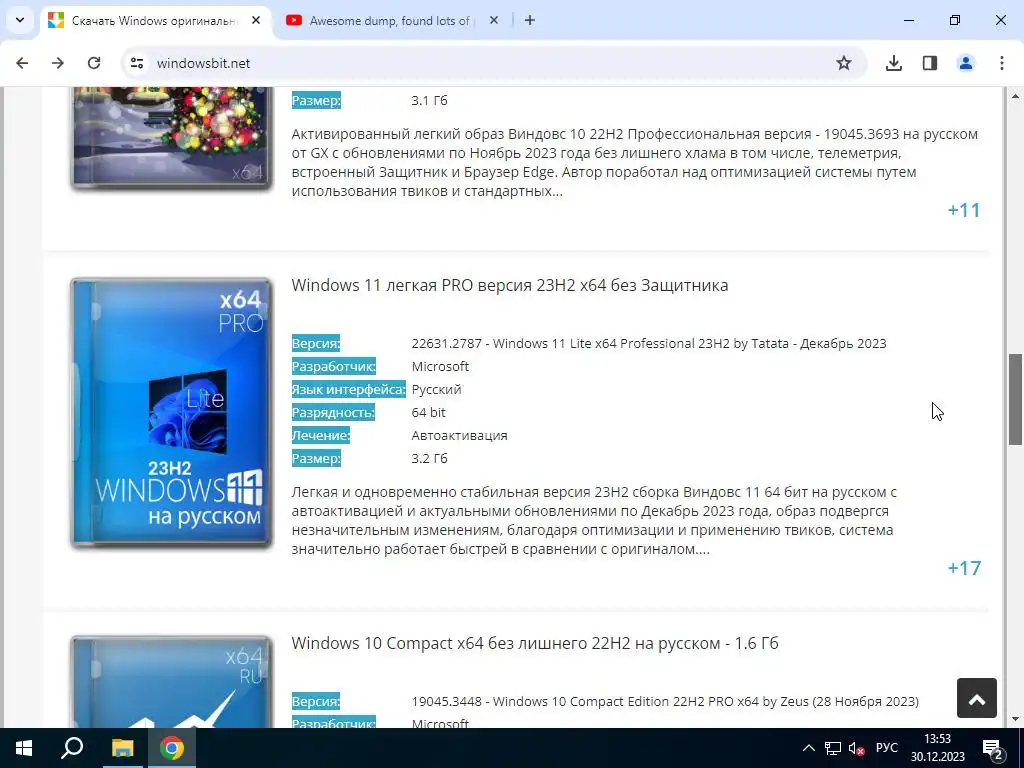The image size is (1024, 768).
Task: Click 19045.3448 Windows 10 Compact Edition version text
Action: 665,701
